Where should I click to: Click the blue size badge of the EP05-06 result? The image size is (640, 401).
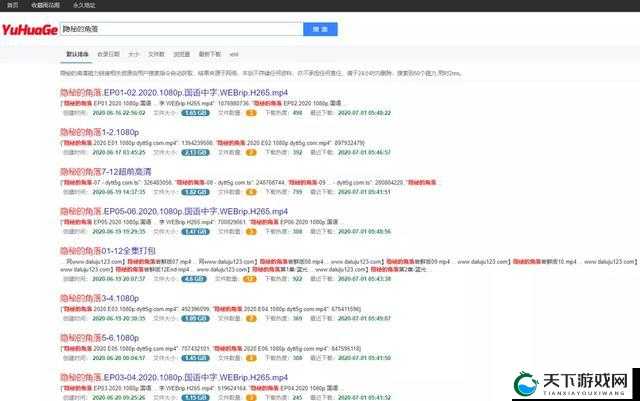pyautogui.click(x=196, y=232)
